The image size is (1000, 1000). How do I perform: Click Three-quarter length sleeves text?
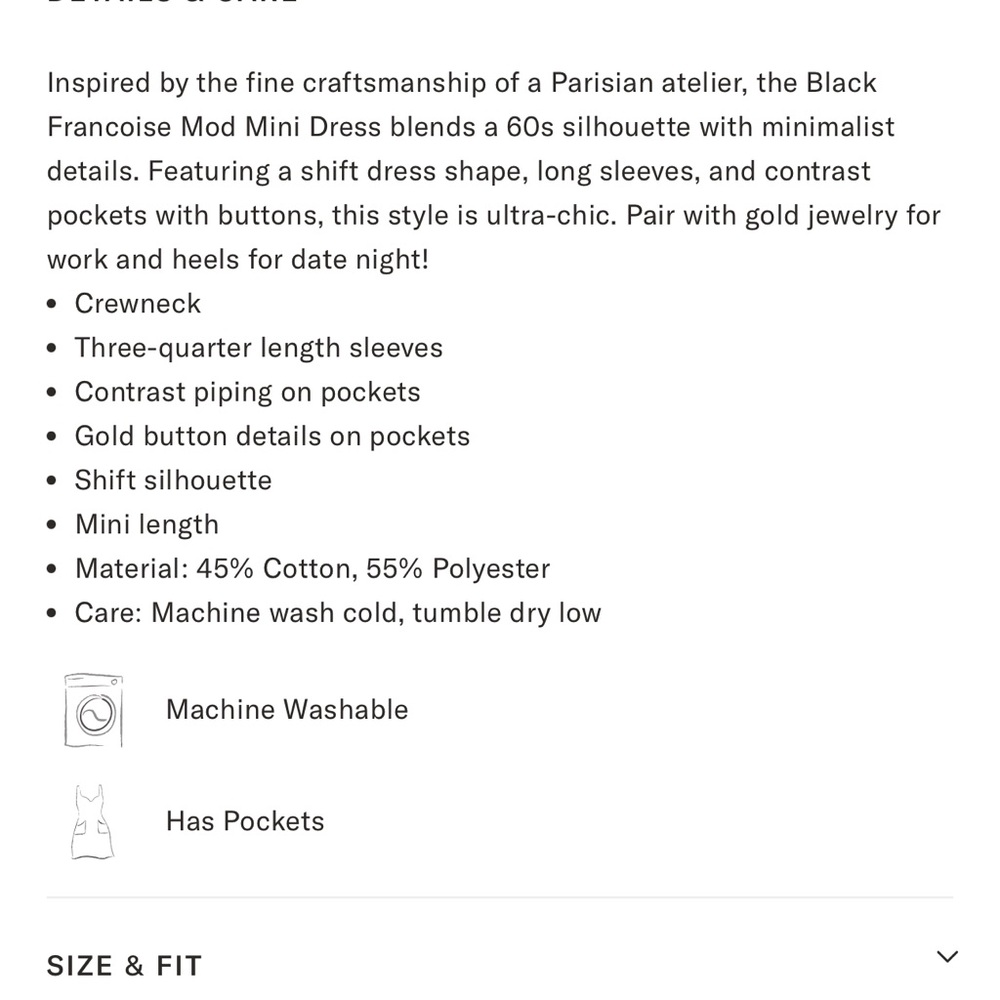point(258,348)
